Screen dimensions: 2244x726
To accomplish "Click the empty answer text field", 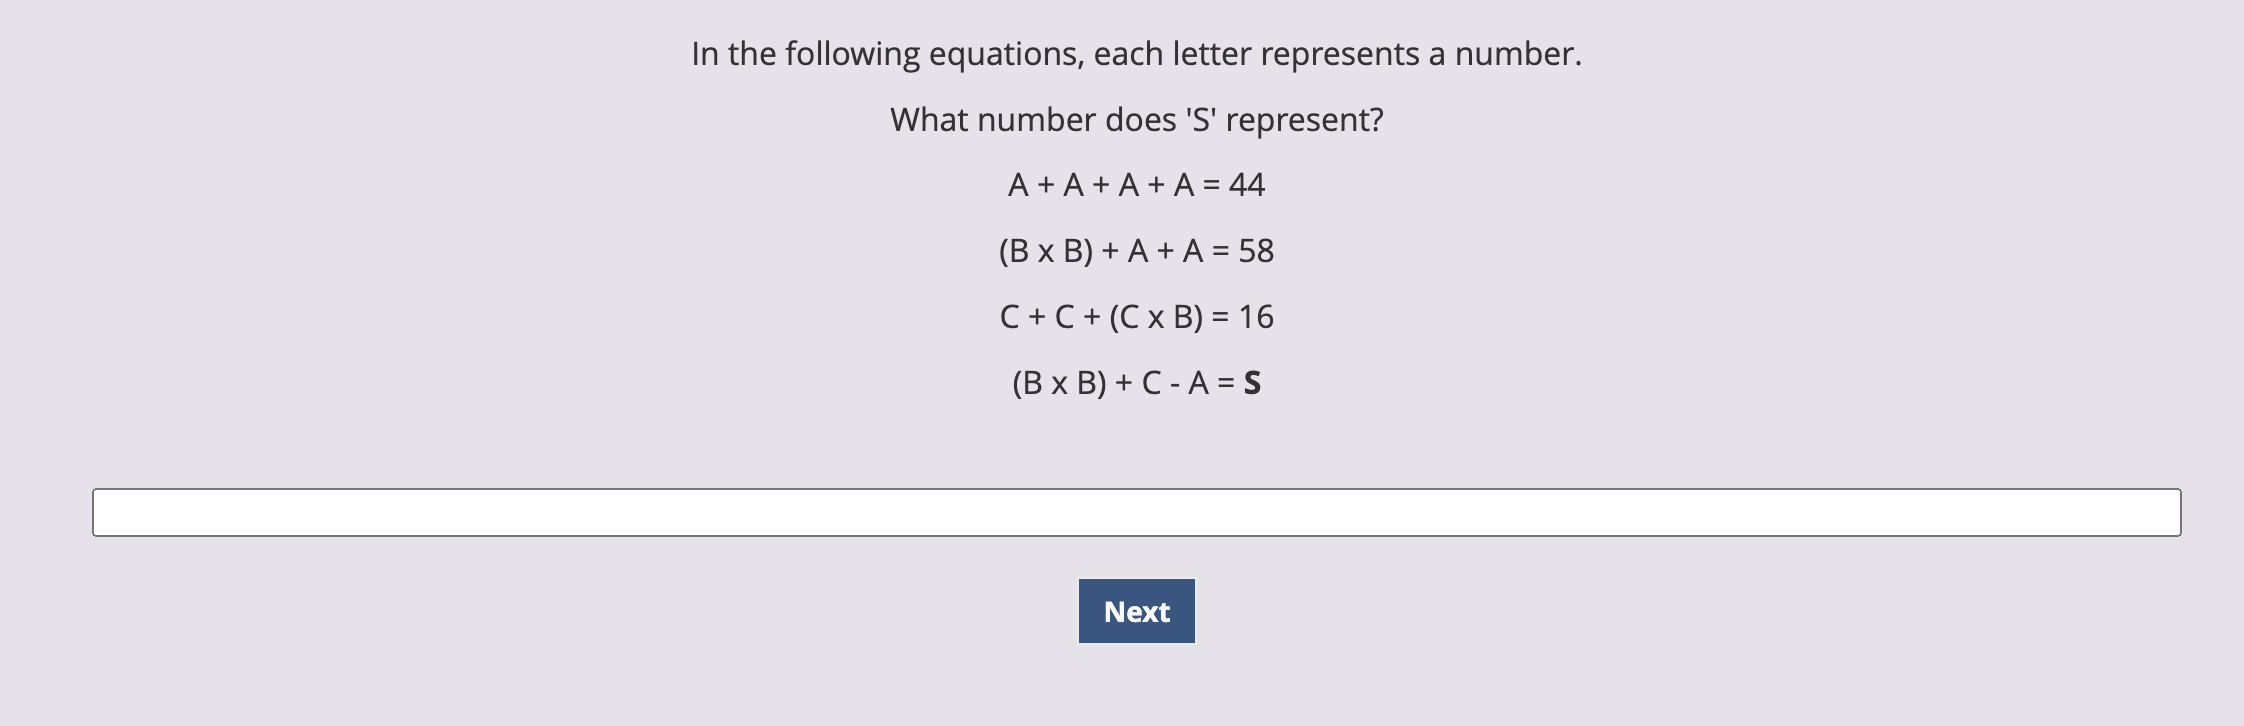I will [x=1136, y=512].
